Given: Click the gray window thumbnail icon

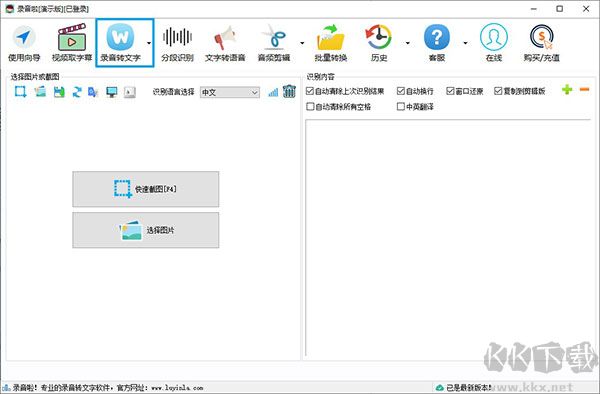Looking at the screenshot, I should (130, 92).
